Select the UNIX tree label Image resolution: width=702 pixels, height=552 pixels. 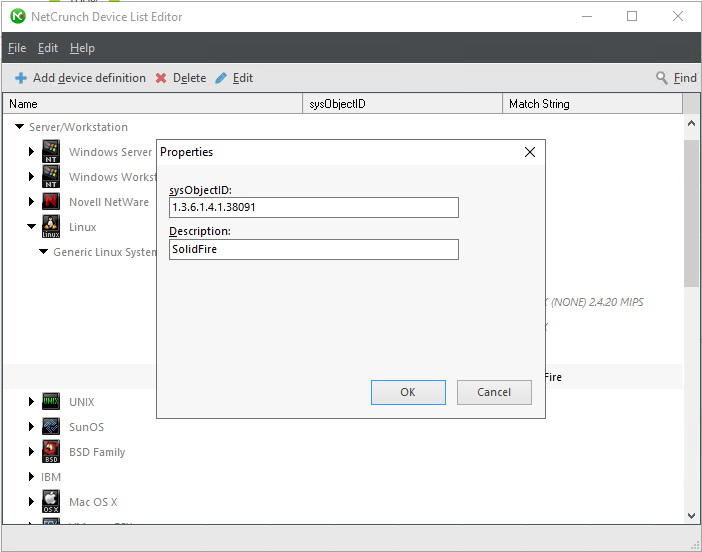[x=81, y=402]
